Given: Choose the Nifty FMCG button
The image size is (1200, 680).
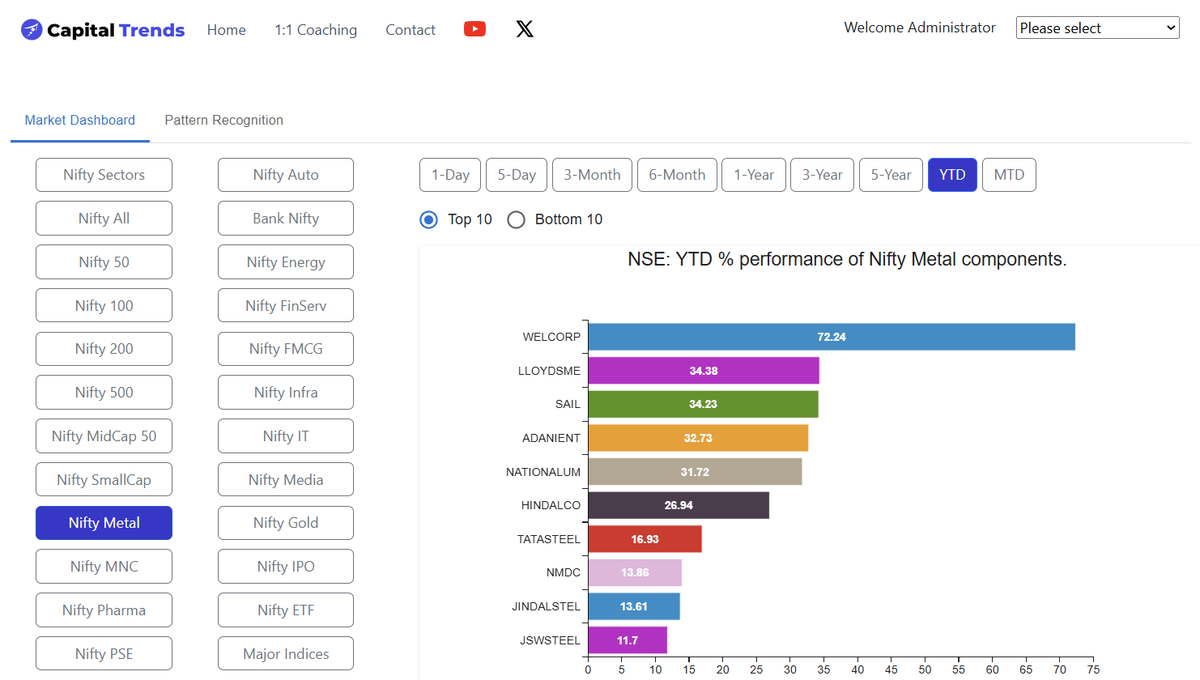Looking at the screenshot, I should coord(286,349).
